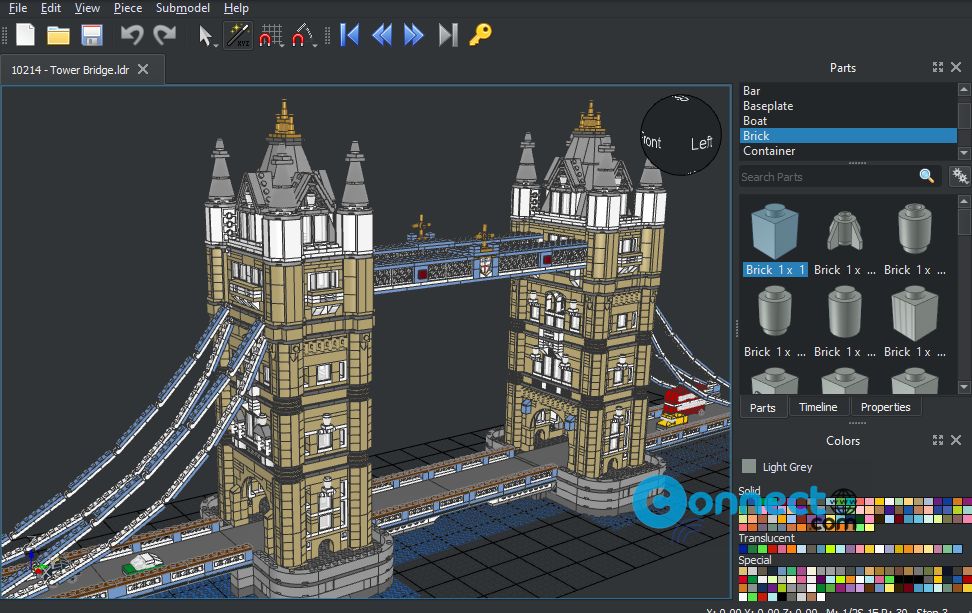Click the "Front" face of the view sphere

tap(652, 141)
